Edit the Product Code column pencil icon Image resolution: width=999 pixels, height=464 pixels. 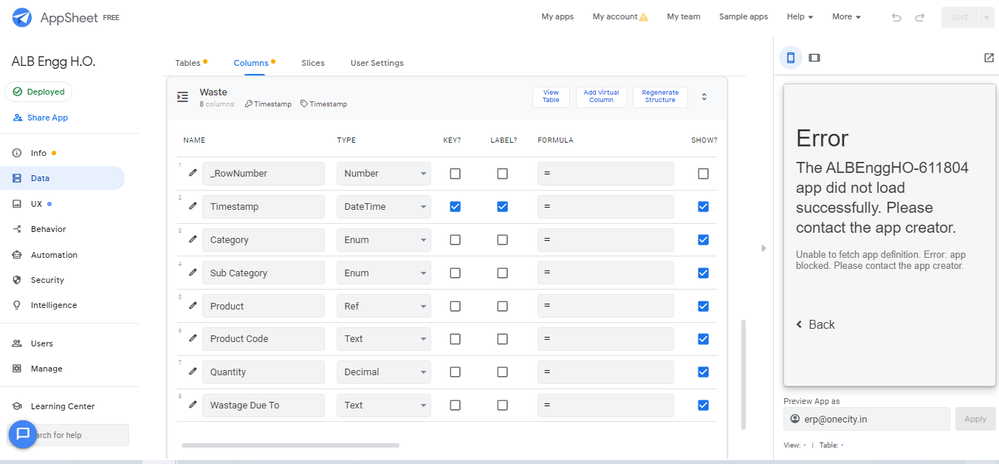193,338
